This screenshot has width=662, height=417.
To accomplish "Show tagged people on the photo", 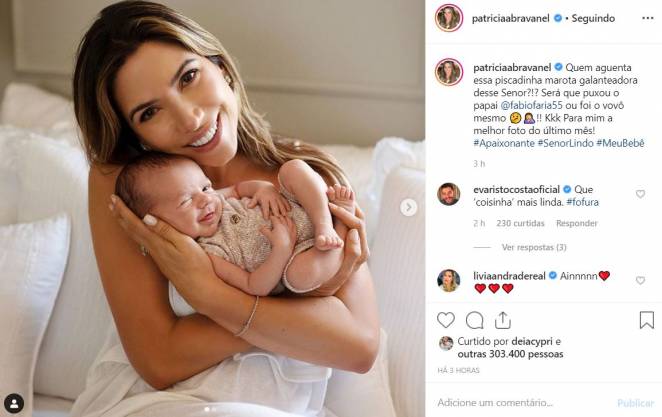I will (14, 403).
